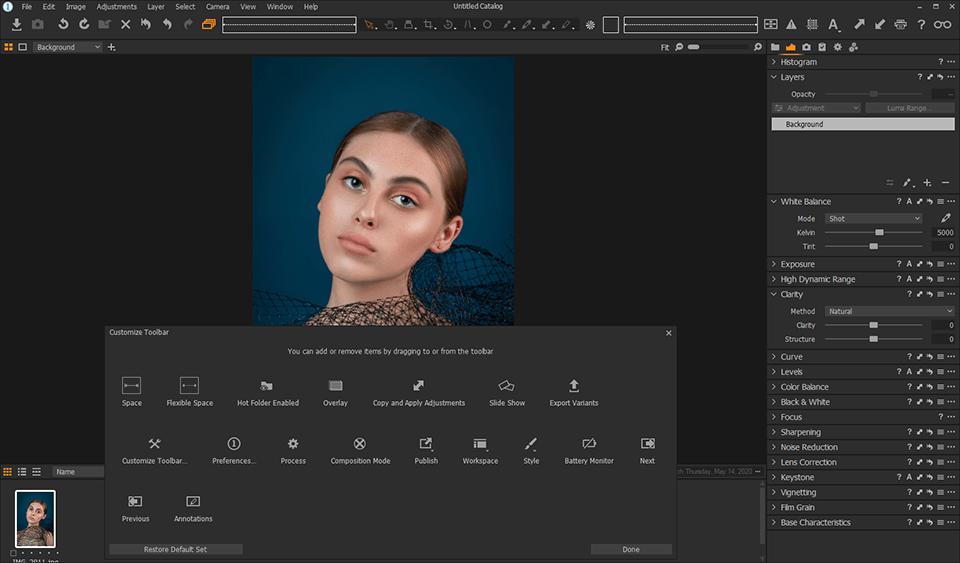
Task: Click the Slide Show item in Customize Toolbar
Action: [506, 392]
